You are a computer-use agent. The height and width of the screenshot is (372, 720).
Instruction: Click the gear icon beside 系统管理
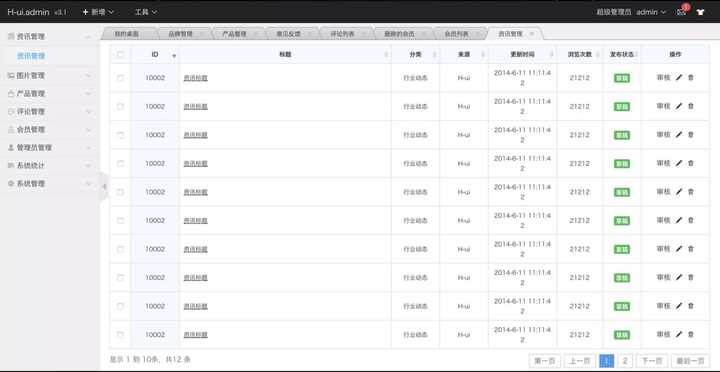point(11,183)
